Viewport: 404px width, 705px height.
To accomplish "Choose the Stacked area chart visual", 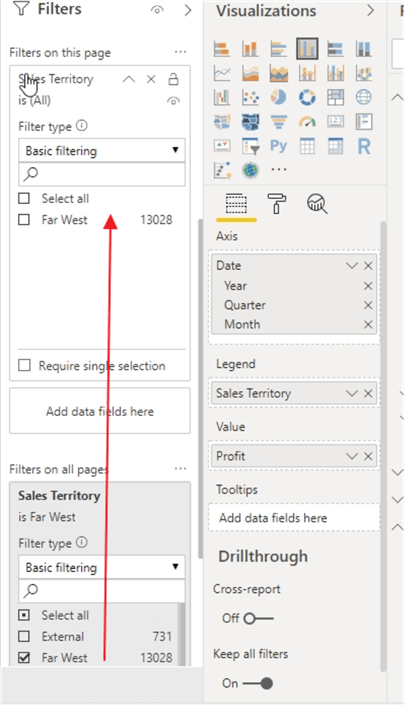I will 279,73.
